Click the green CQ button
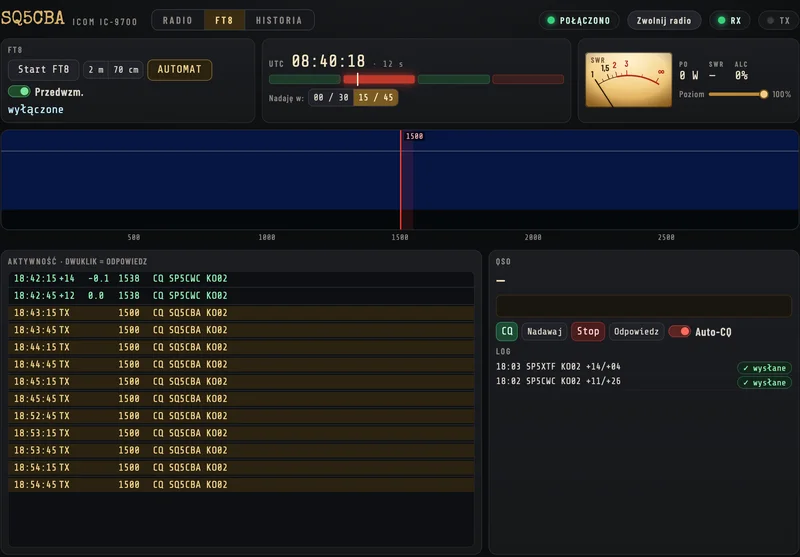 coord(507,332)
